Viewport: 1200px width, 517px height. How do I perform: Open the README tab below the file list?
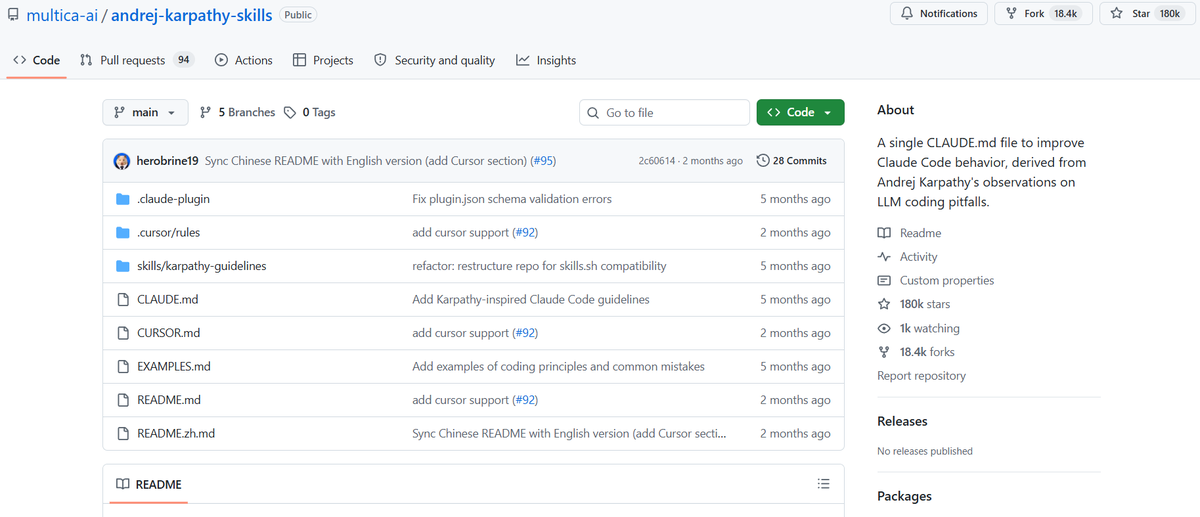pyautogui.click(x=148, y=484)
